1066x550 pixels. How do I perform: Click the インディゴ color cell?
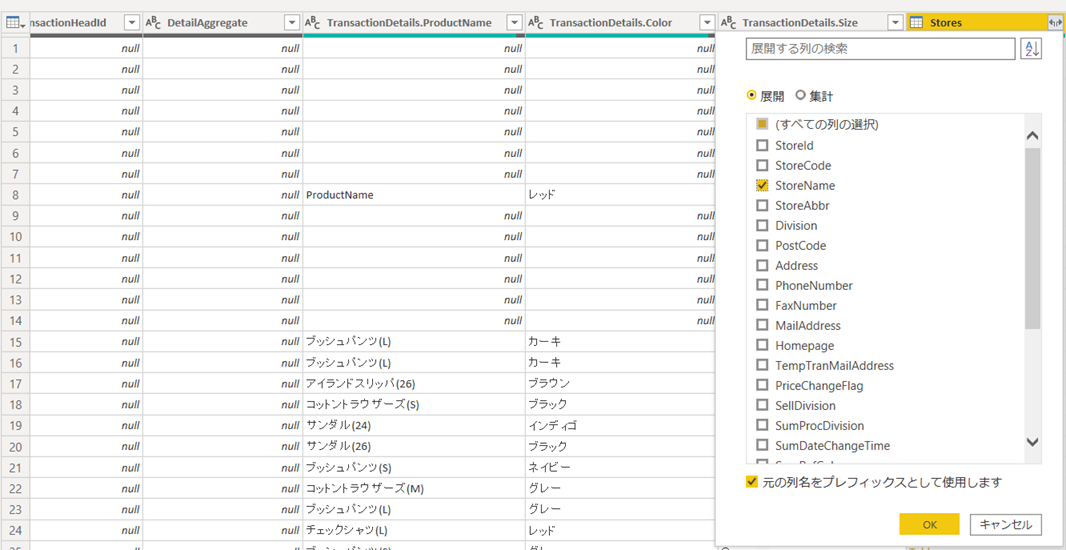[x=621, y=426]
